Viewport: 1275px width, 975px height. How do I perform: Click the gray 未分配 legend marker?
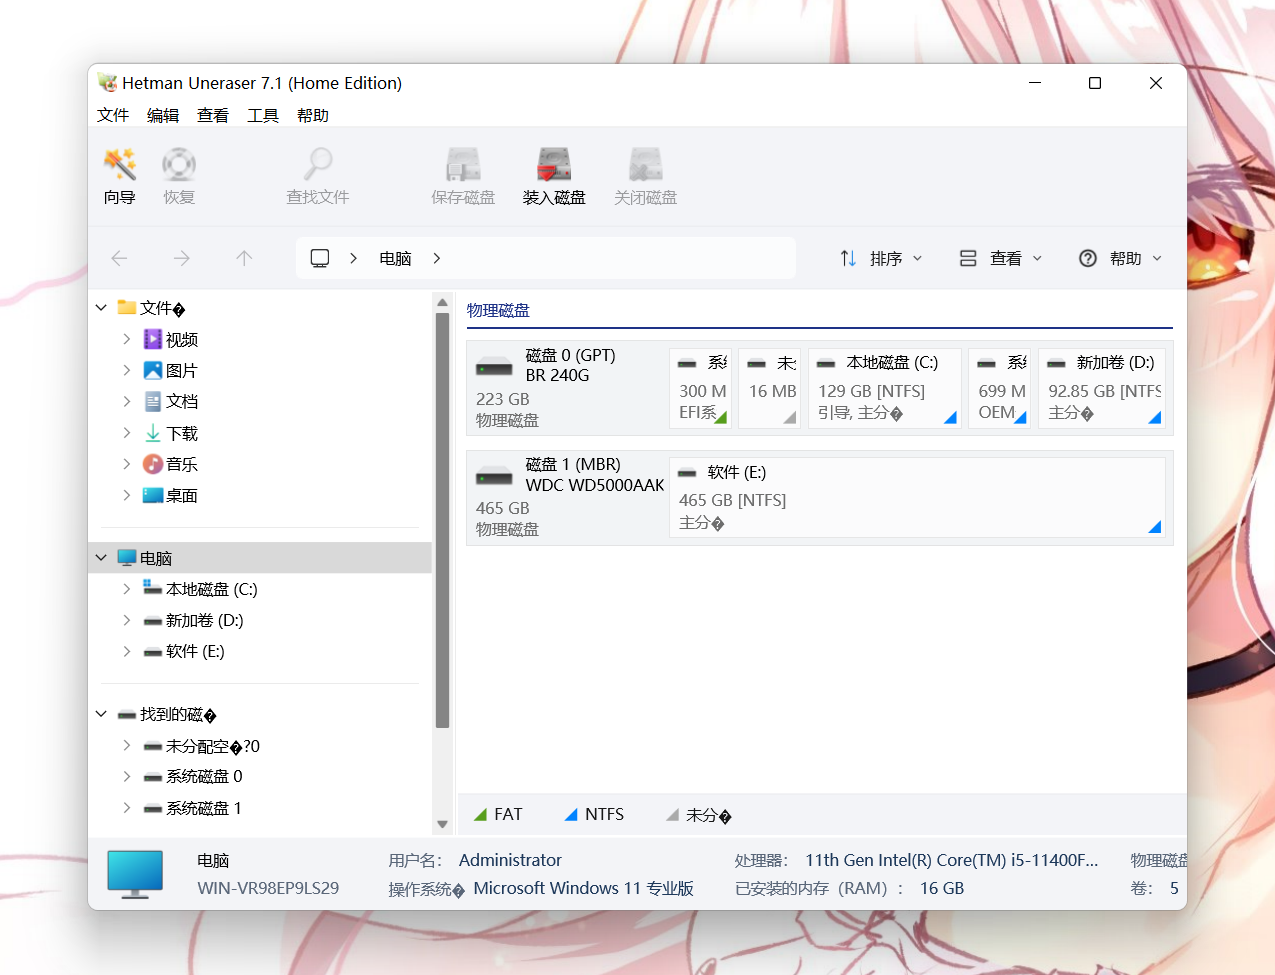pos(672,815)
